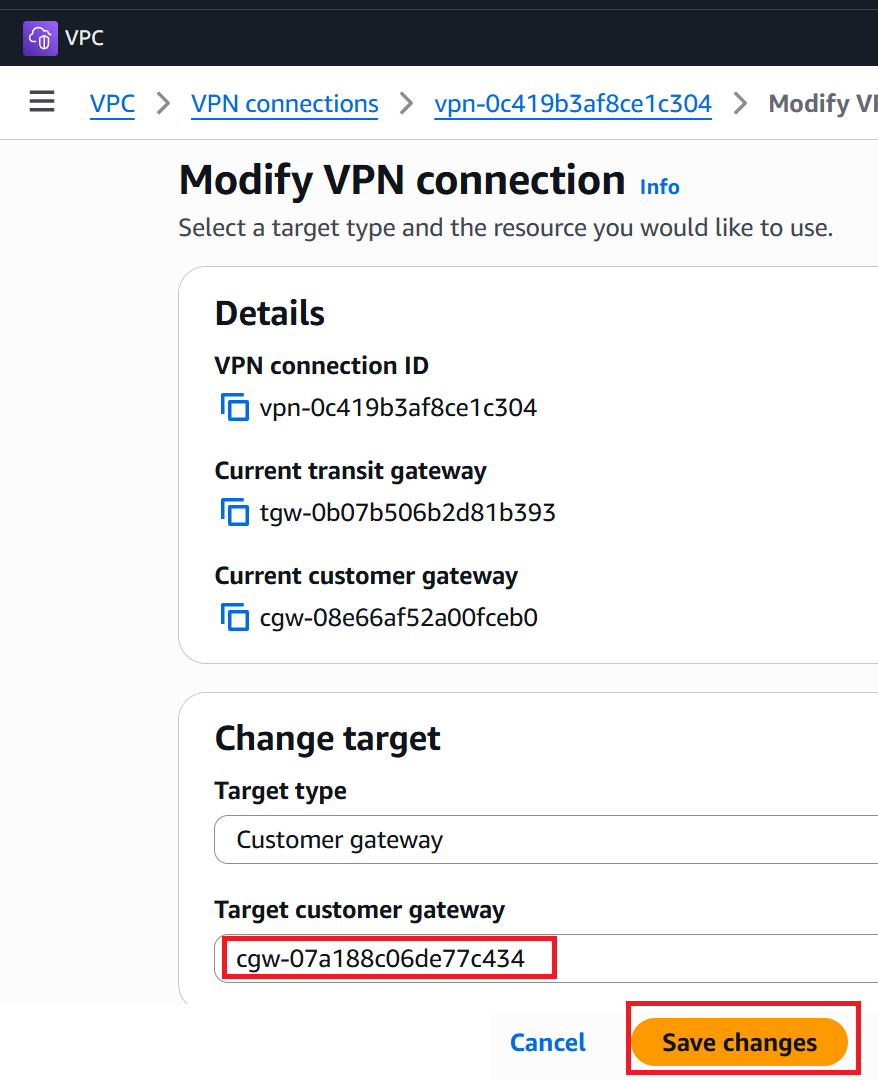Expand the Target type dropdown
The width and height of the screenshot is (878, 1080).
pos(546,840)
